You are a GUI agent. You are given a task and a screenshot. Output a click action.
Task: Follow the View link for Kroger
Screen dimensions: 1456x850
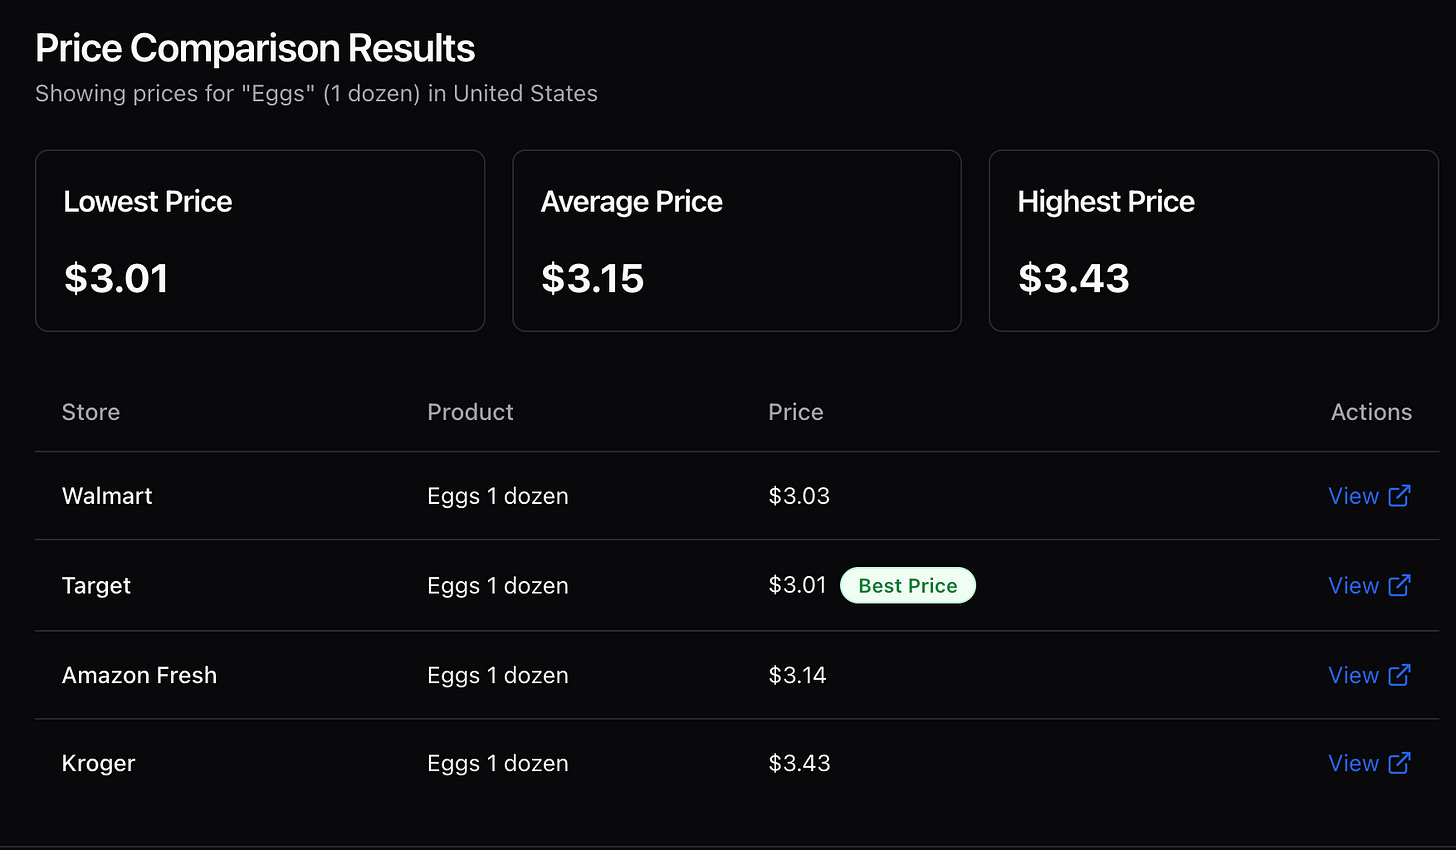(1369, 764)
